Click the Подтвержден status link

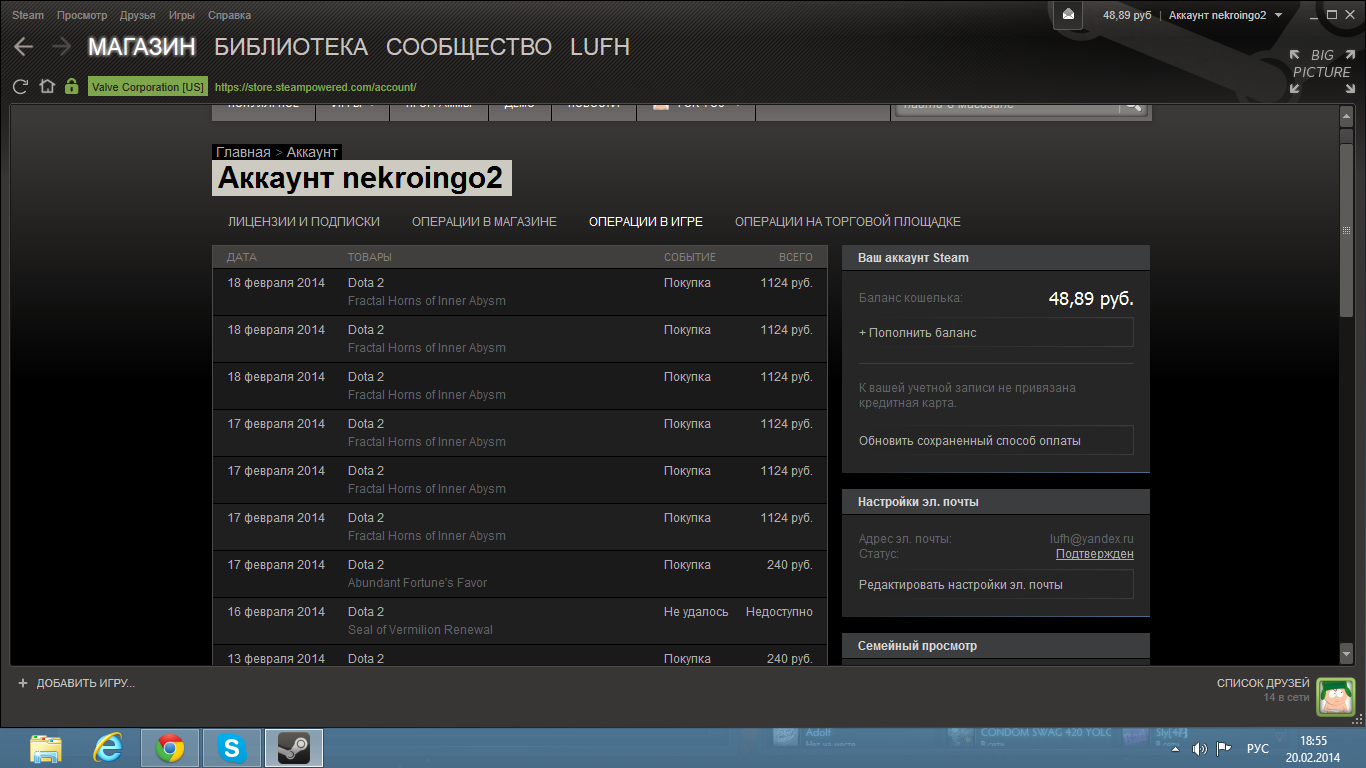pyautogui.click(x=1095, y=554)
